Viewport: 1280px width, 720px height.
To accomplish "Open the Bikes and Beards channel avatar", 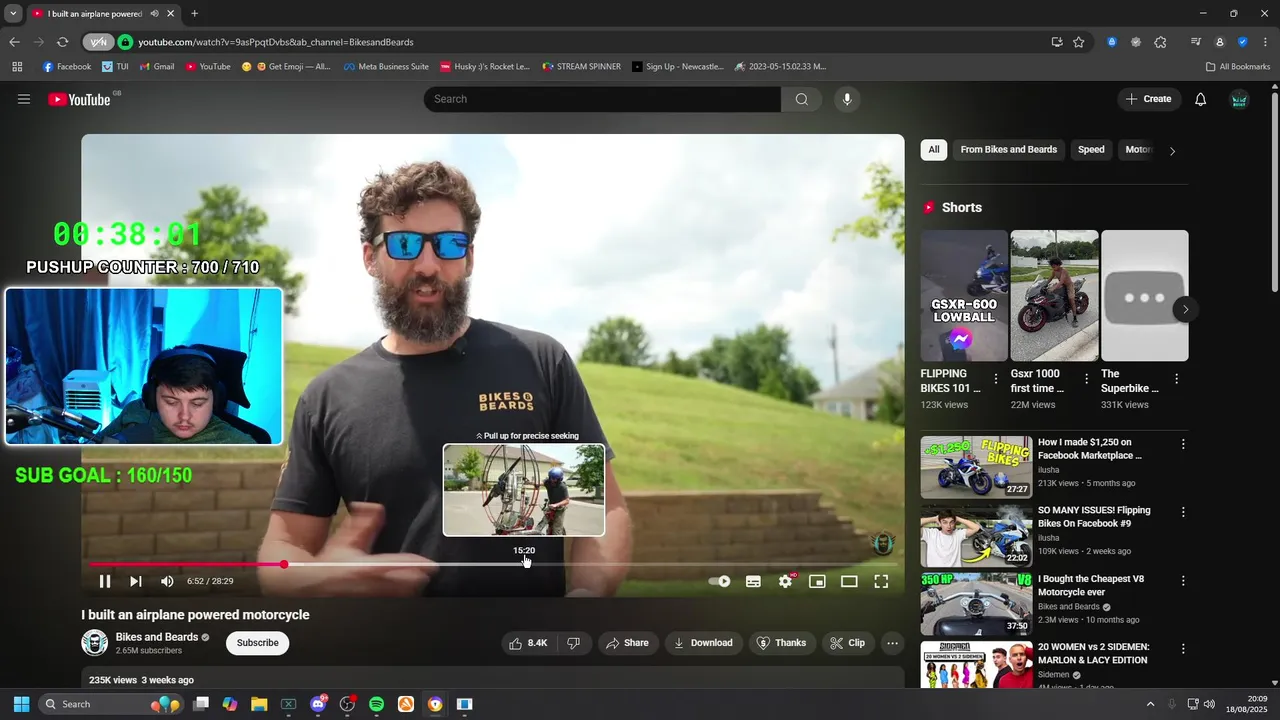I will (94, 643).
